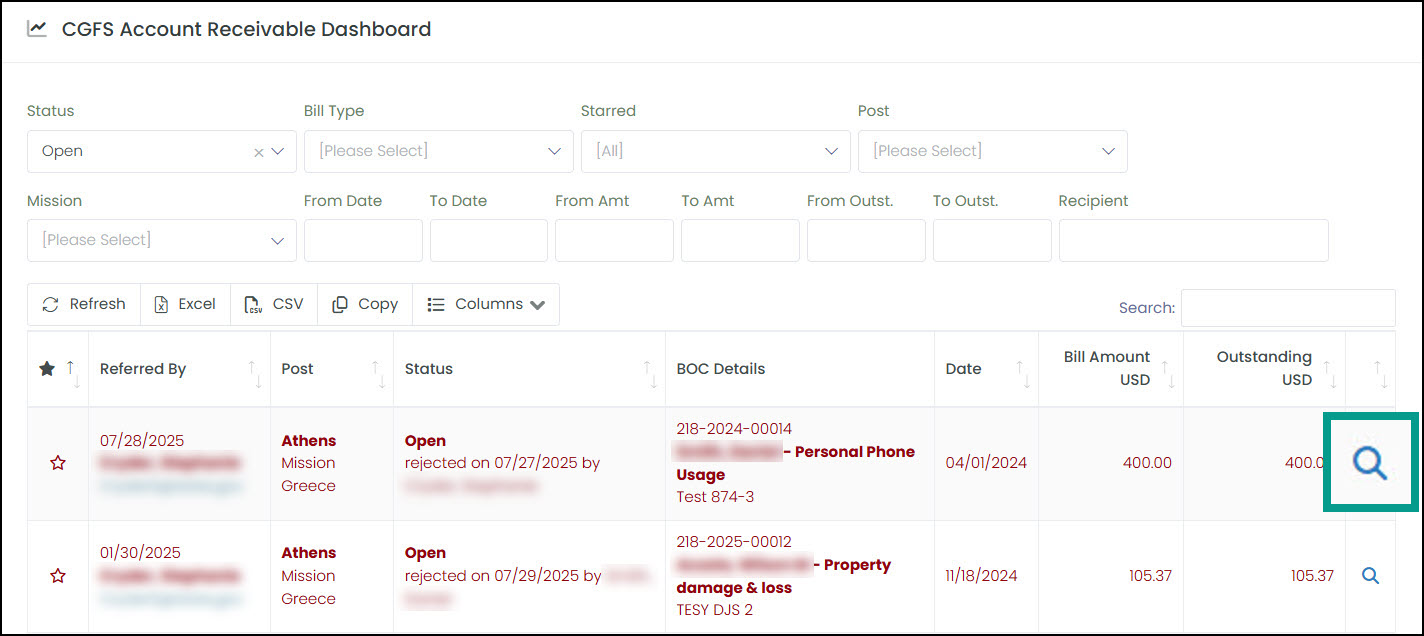
Task: Export table with Excel button
Action: (185, 304)
